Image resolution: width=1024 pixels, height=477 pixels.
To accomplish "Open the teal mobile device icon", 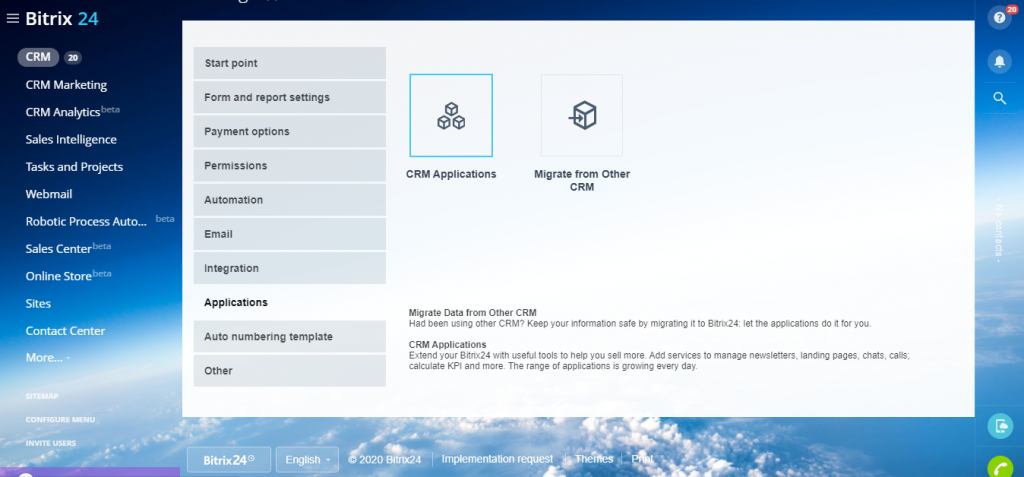I will click(999, 426).
